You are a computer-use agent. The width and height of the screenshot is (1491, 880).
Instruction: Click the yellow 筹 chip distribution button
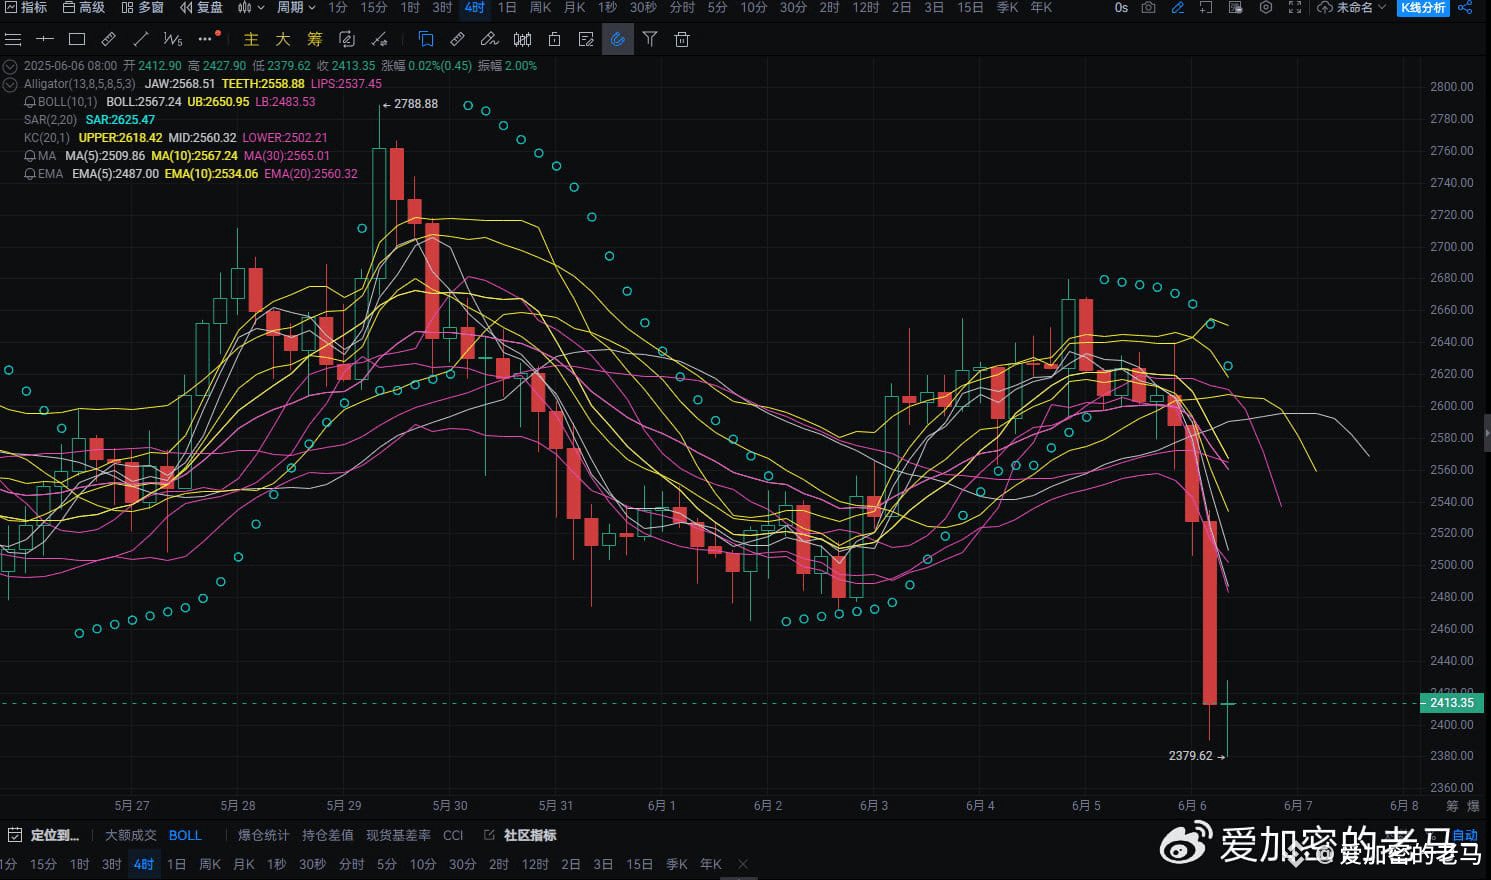click(x=315, y=39)
